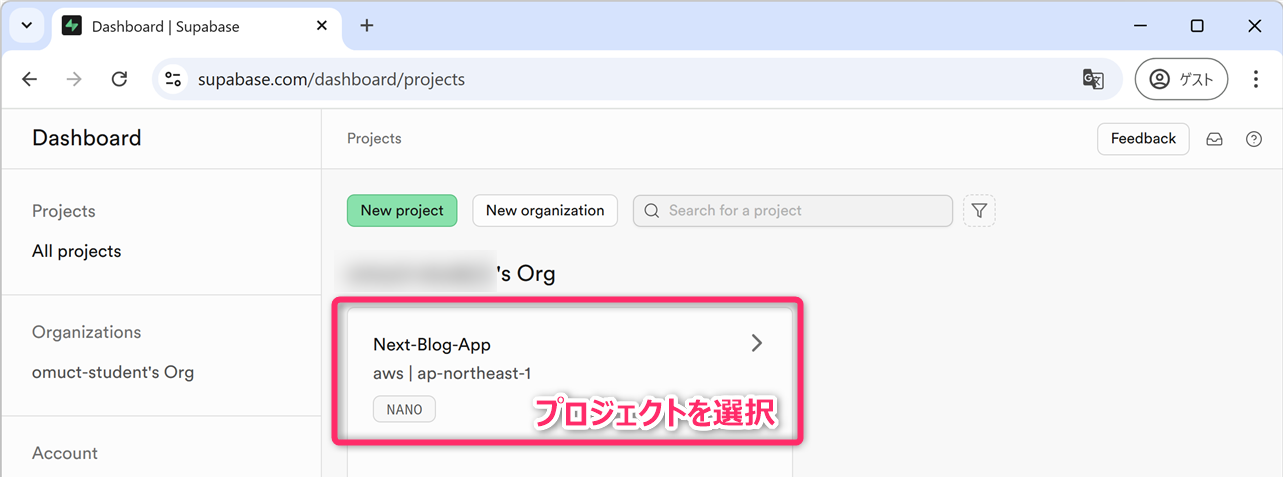Select the Dashboard | Supabase tab
Screen dimensions: 1283x477
[x=180, y=27]
